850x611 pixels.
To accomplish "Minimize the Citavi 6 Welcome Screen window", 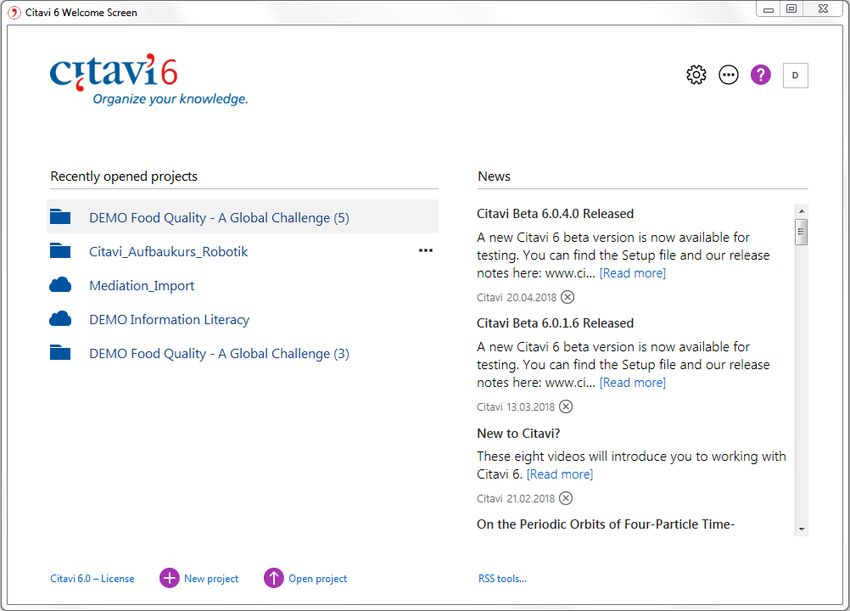I will [769, 9].
